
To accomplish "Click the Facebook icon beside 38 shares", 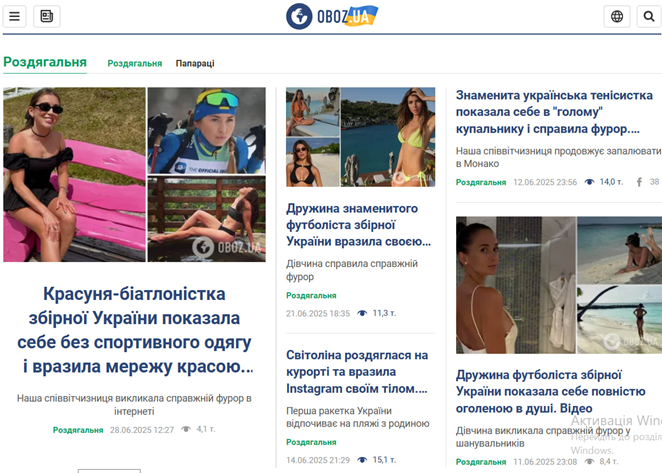I will [639, 182].
